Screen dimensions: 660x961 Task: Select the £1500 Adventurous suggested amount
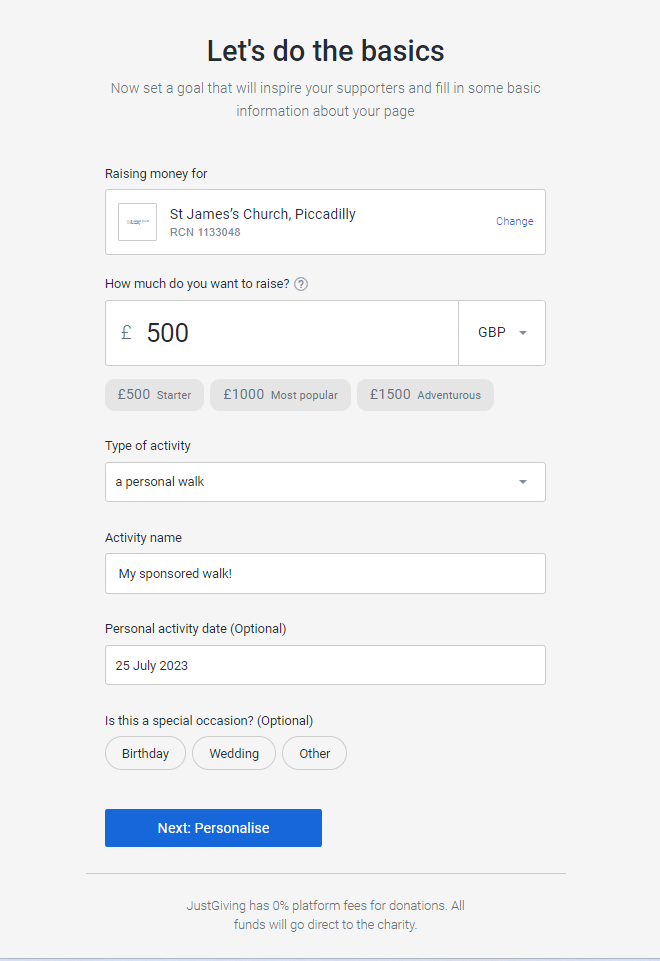[425, 395]
